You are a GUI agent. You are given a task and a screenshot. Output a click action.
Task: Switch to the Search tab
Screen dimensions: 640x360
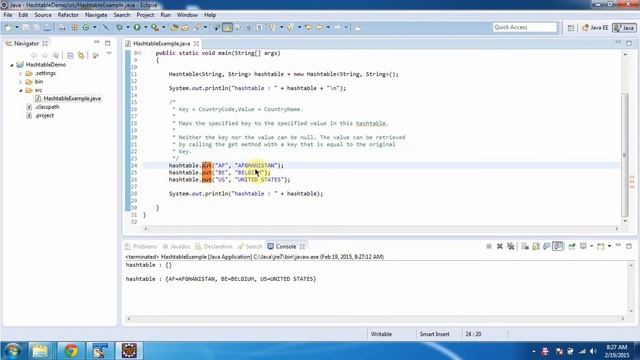tap(250, 247)
